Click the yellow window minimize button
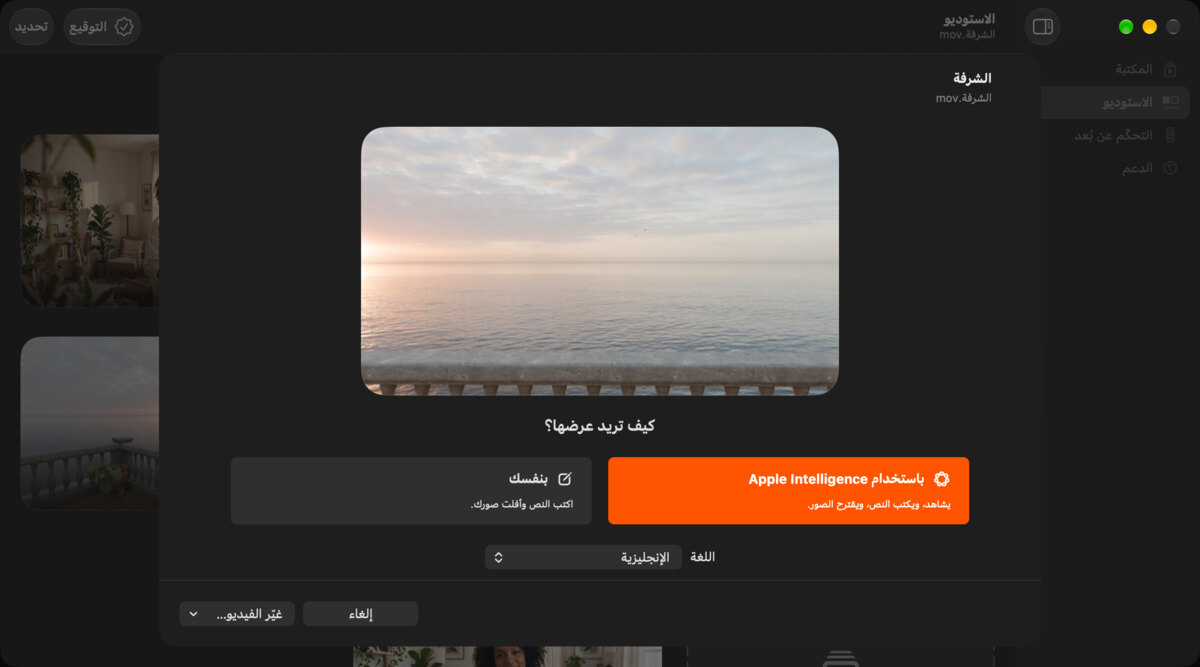This screenshot has height=667, width=1200. [x=1150, y=27]
